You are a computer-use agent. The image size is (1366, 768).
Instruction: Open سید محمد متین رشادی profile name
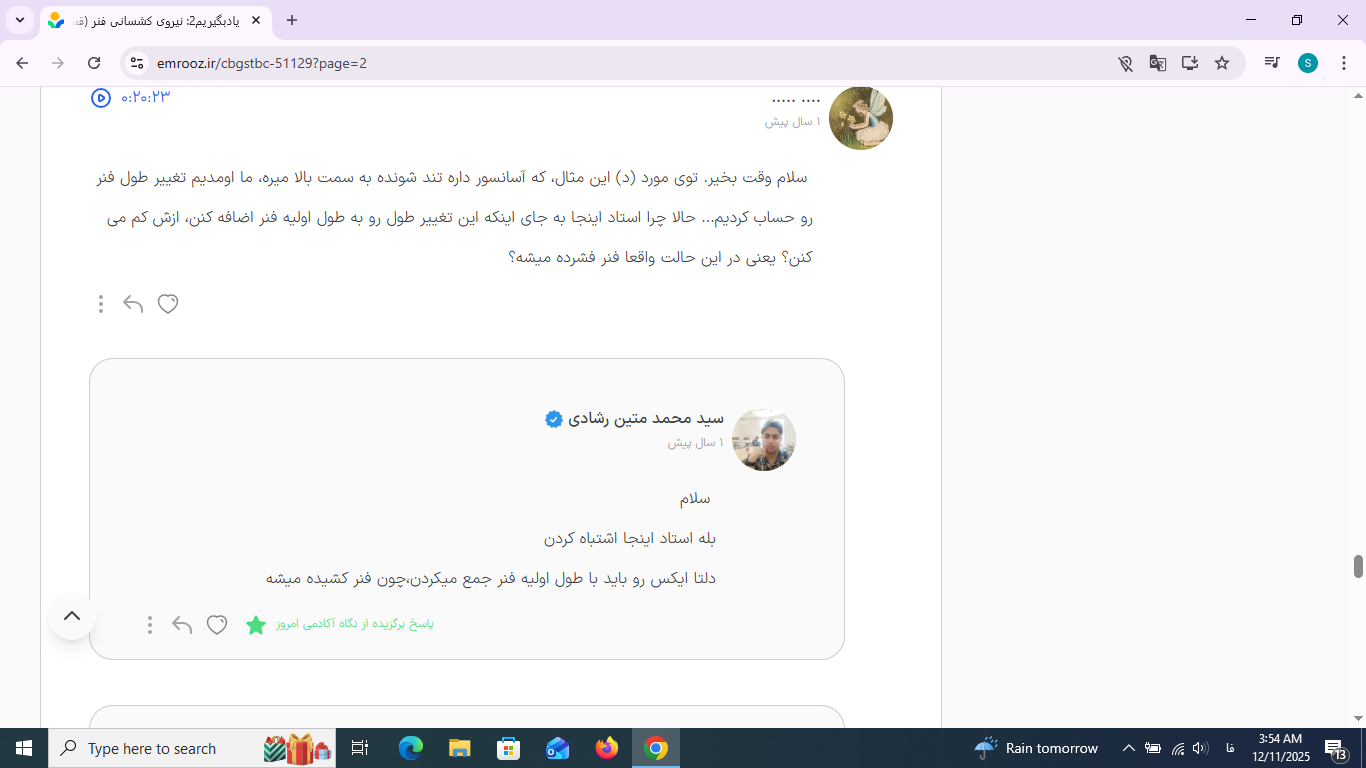(645, 419)
